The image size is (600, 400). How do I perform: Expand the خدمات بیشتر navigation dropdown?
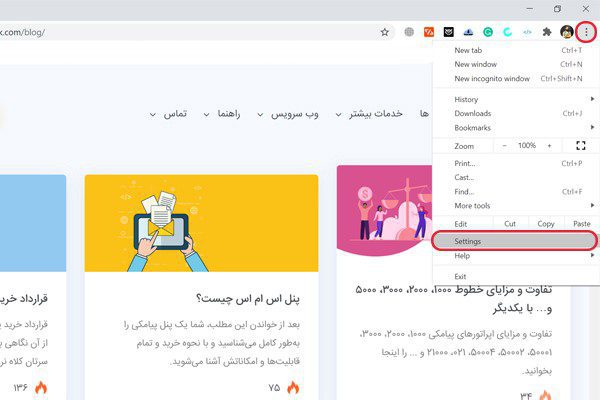[x=369, y=114]
